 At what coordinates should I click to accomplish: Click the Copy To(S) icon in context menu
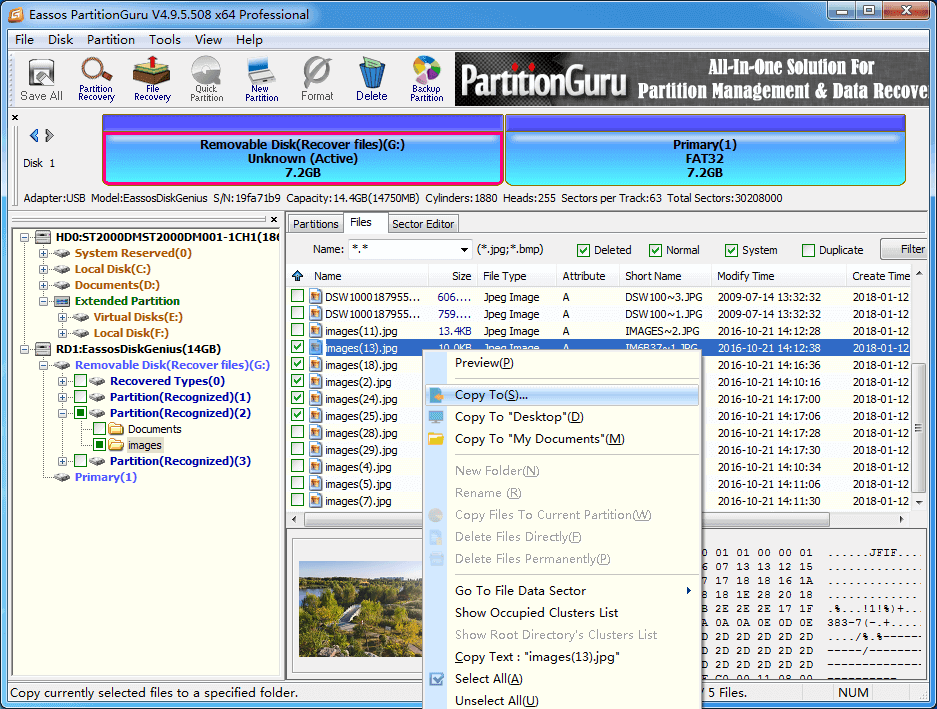(437, 395)
